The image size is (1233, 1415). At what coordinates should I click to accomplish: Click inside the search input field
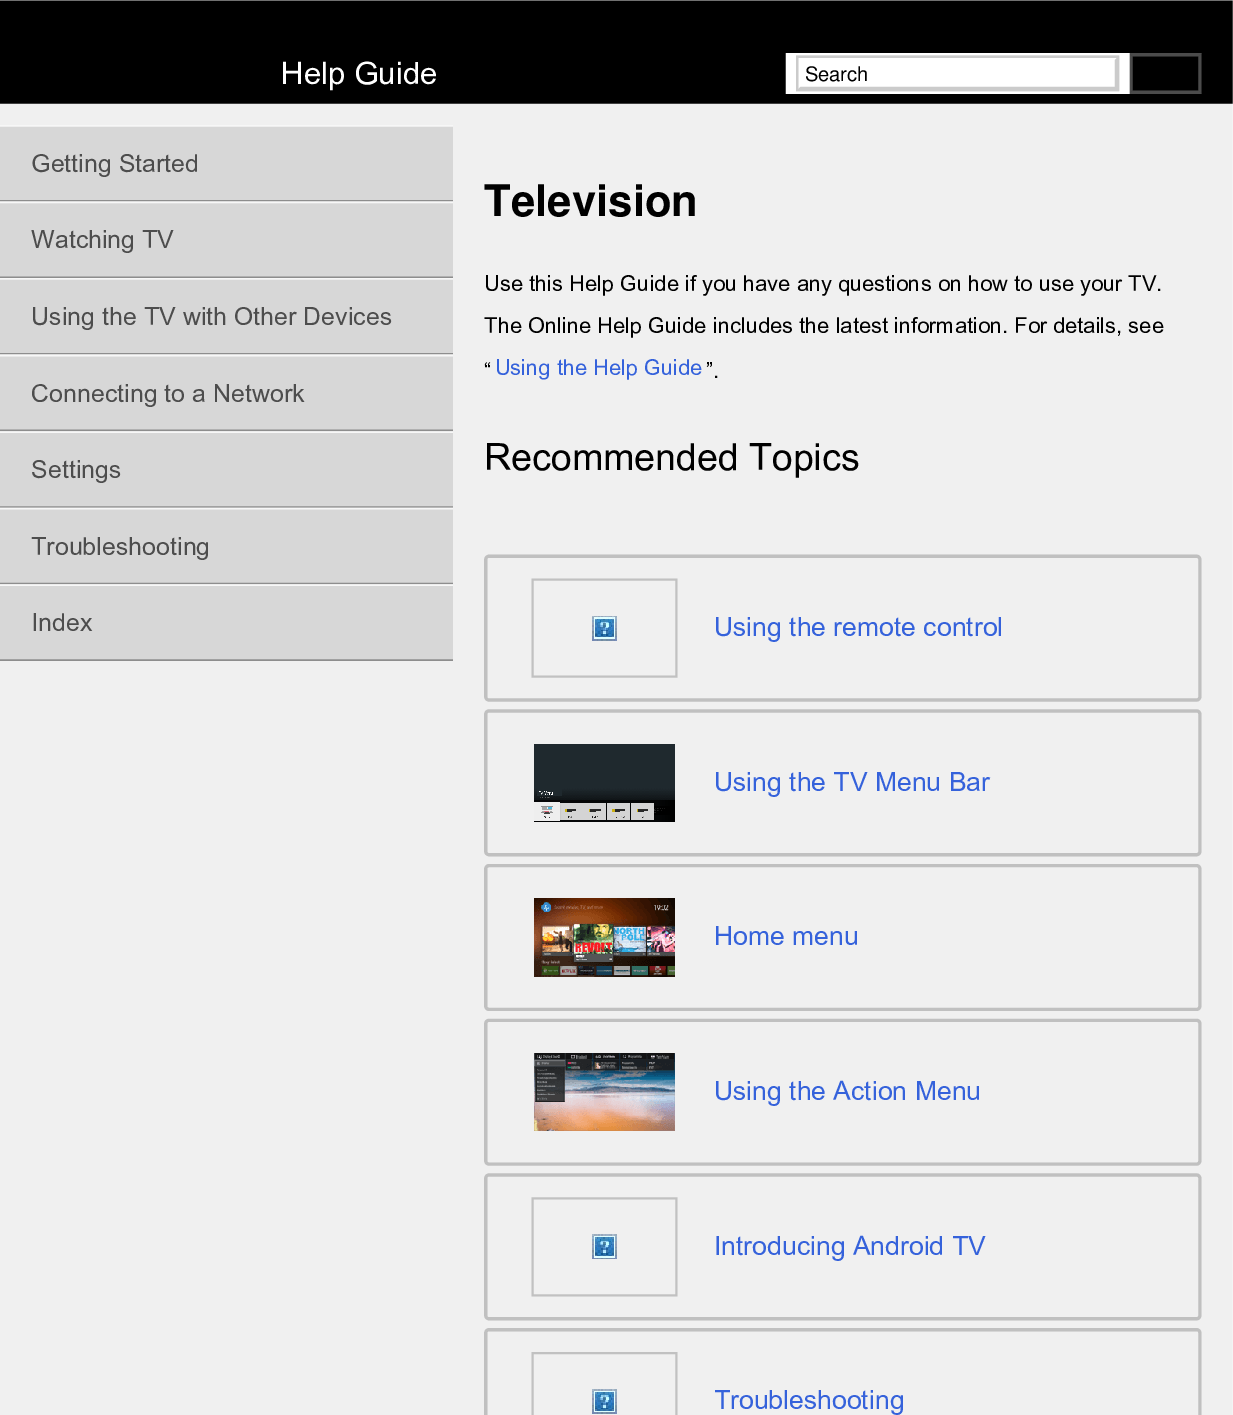(x=956, y=72)
